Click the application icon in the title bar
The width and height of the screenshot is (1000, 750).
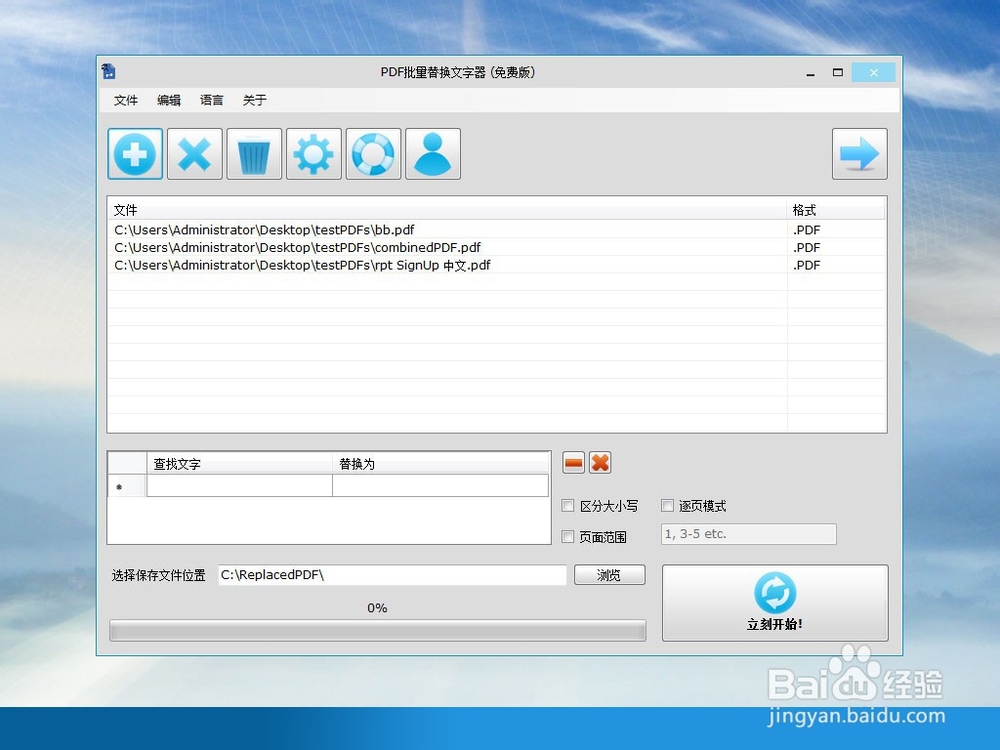coord(109,71)
